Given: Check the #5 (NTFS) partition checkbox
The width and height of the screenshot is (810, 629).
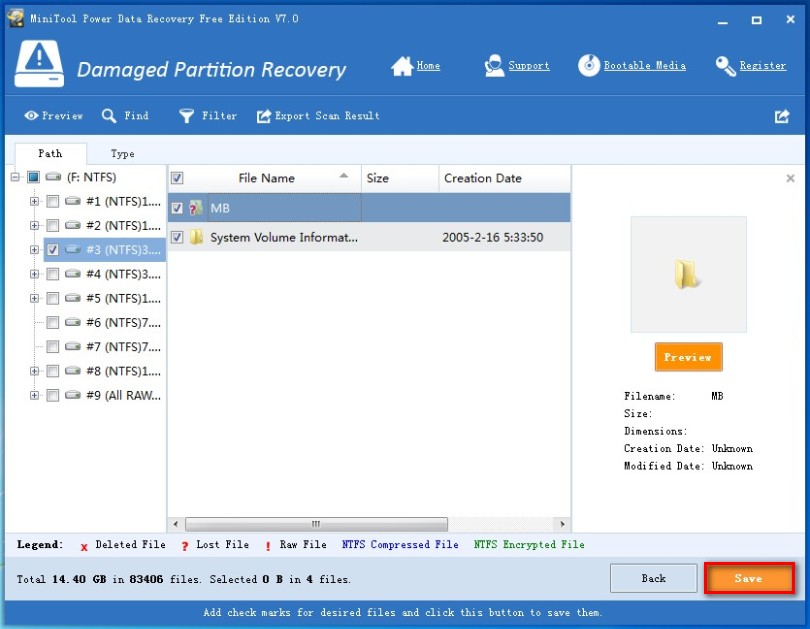Looking at the screenshot, I should 52,298.
